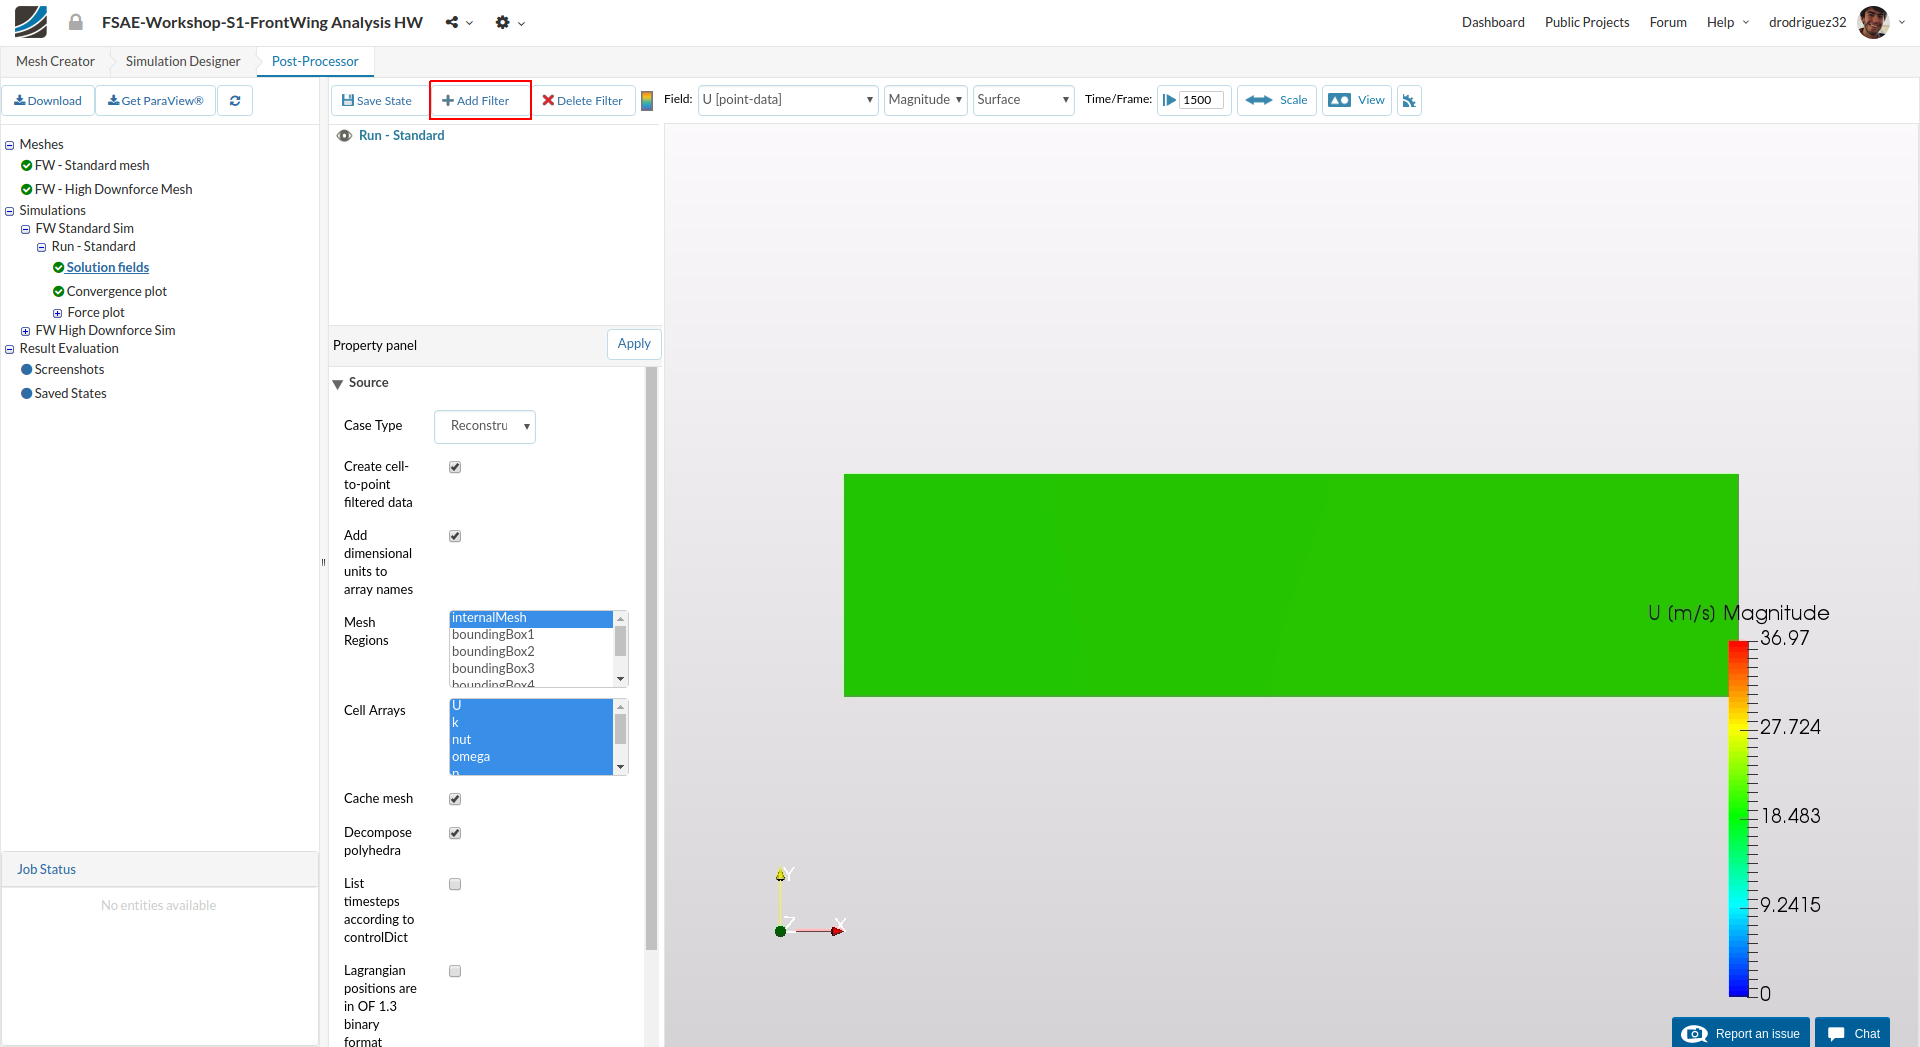Open the Surface representation dropdown
Viewport: 1920px width, 1047px height.
click(x=1023, y=100)
